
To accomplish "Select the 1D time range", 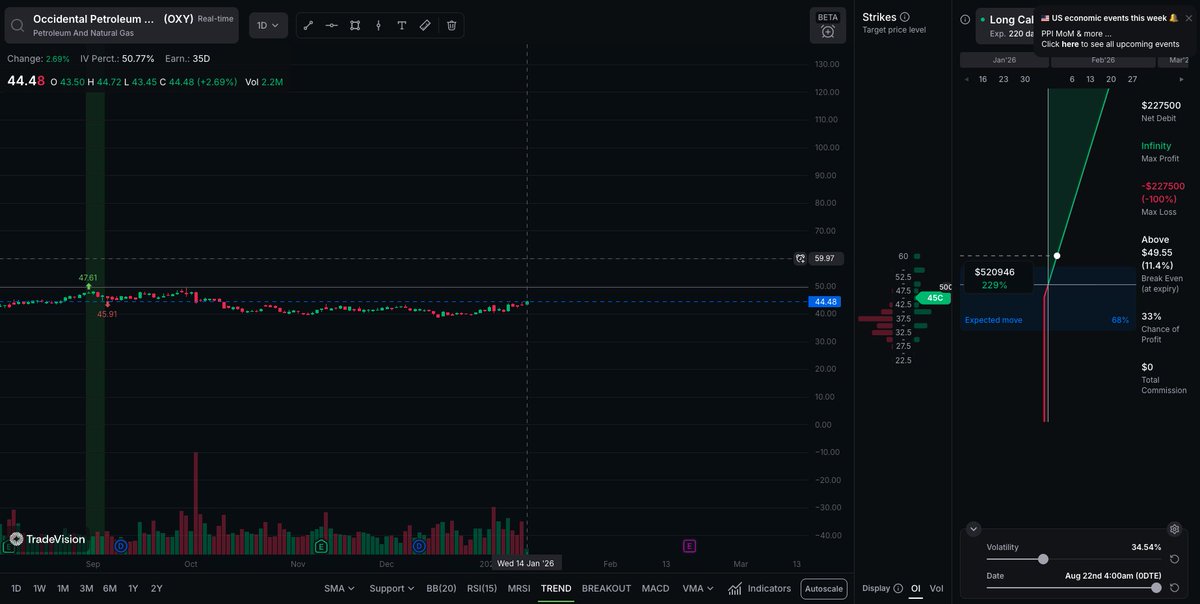I will tap(15, 588).
